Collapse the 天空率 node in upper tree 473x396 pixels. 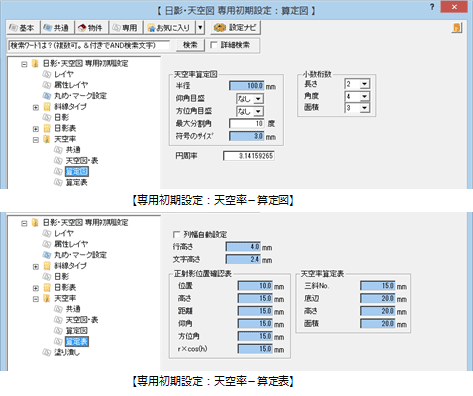[36, 140]
